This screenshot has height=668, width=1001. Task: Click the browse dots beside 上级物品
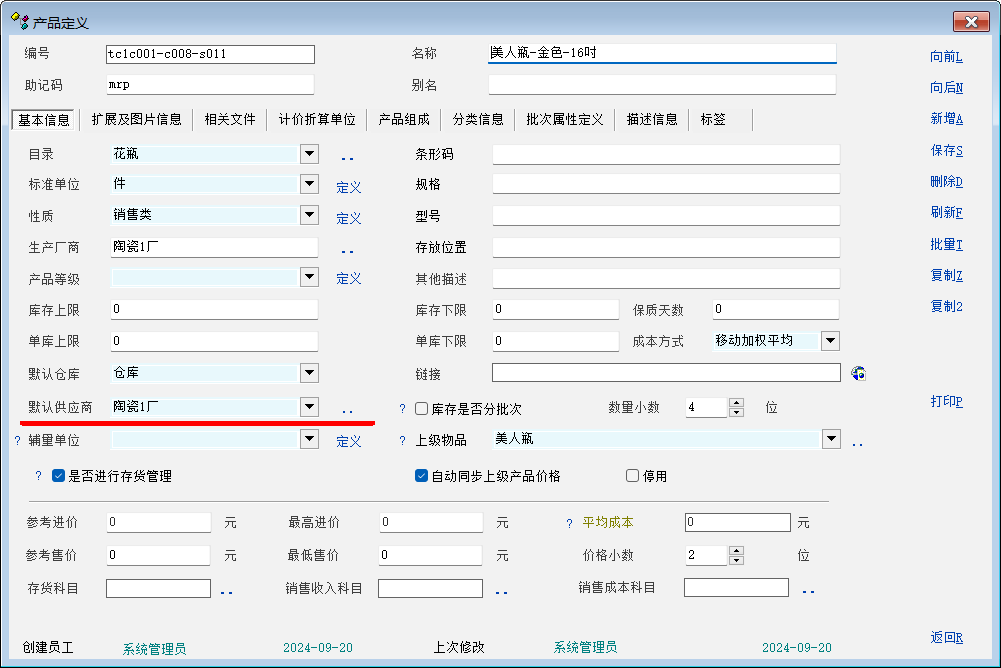tap(857, 442)
